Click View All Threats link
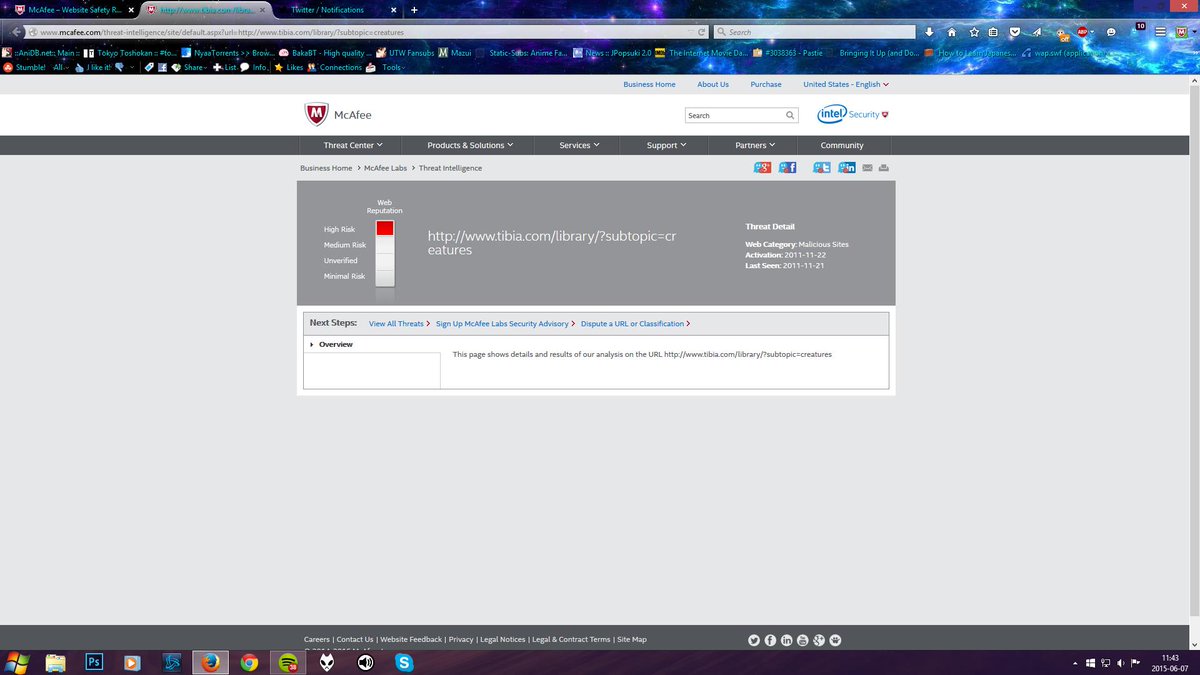The height and width of the screenshot is (675, 1200). point(396,323)
